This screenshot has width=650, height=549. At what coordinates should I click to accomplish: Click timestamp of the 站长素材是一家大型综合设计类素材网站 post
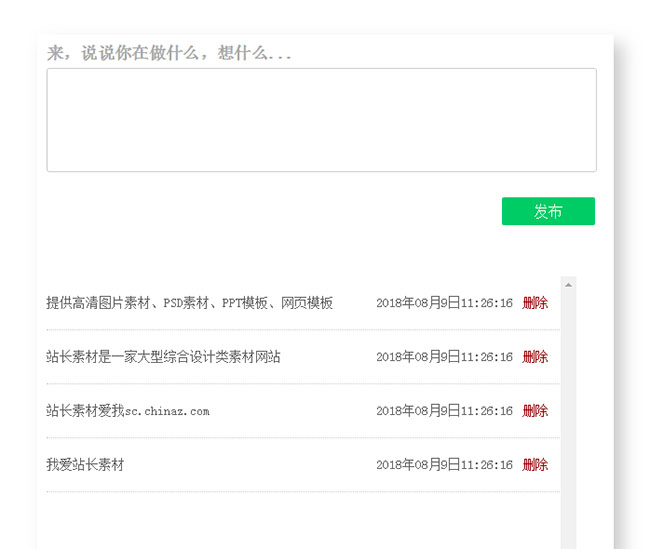(x=444, y=357)
